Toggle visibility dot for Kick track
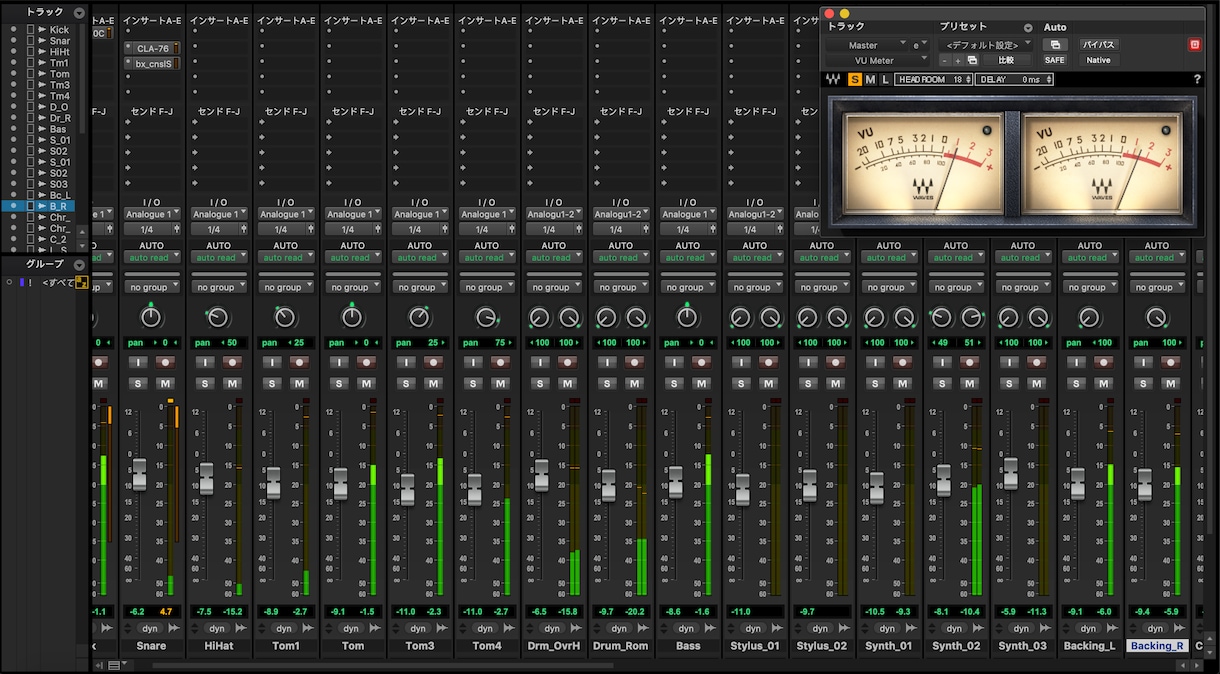The width and height of the screenshot is (1220, 674). click(13, 30)
